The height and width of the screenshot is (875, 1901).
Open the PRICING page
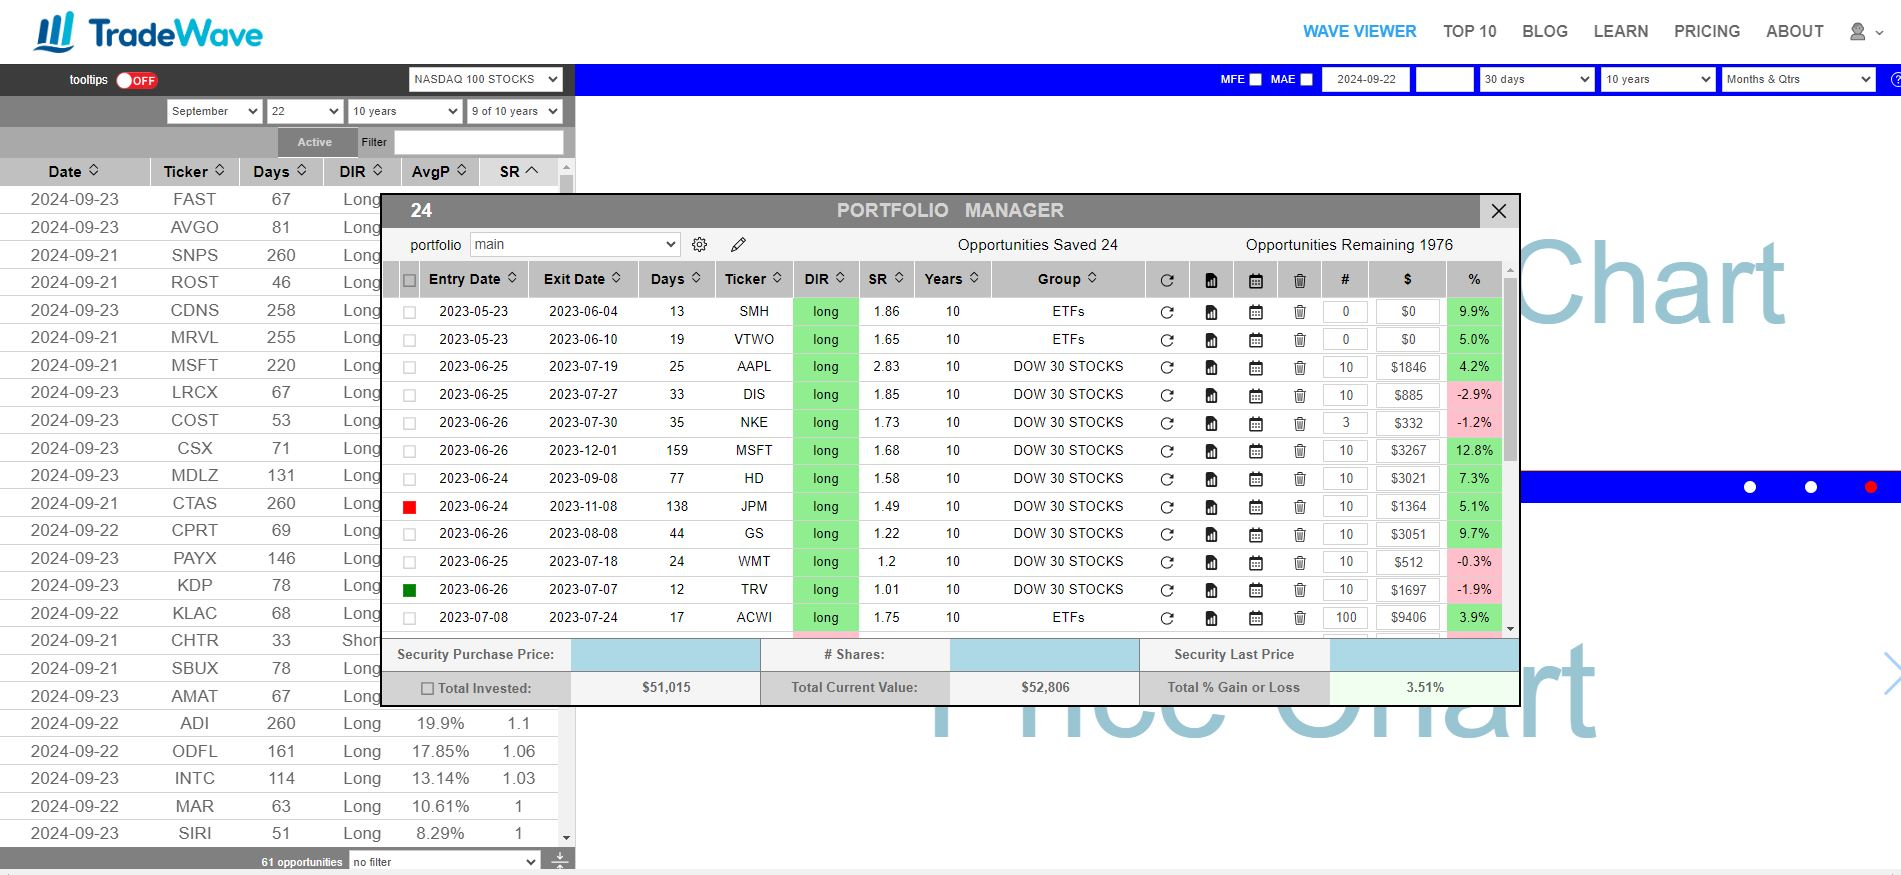[x=1707, y=32]
